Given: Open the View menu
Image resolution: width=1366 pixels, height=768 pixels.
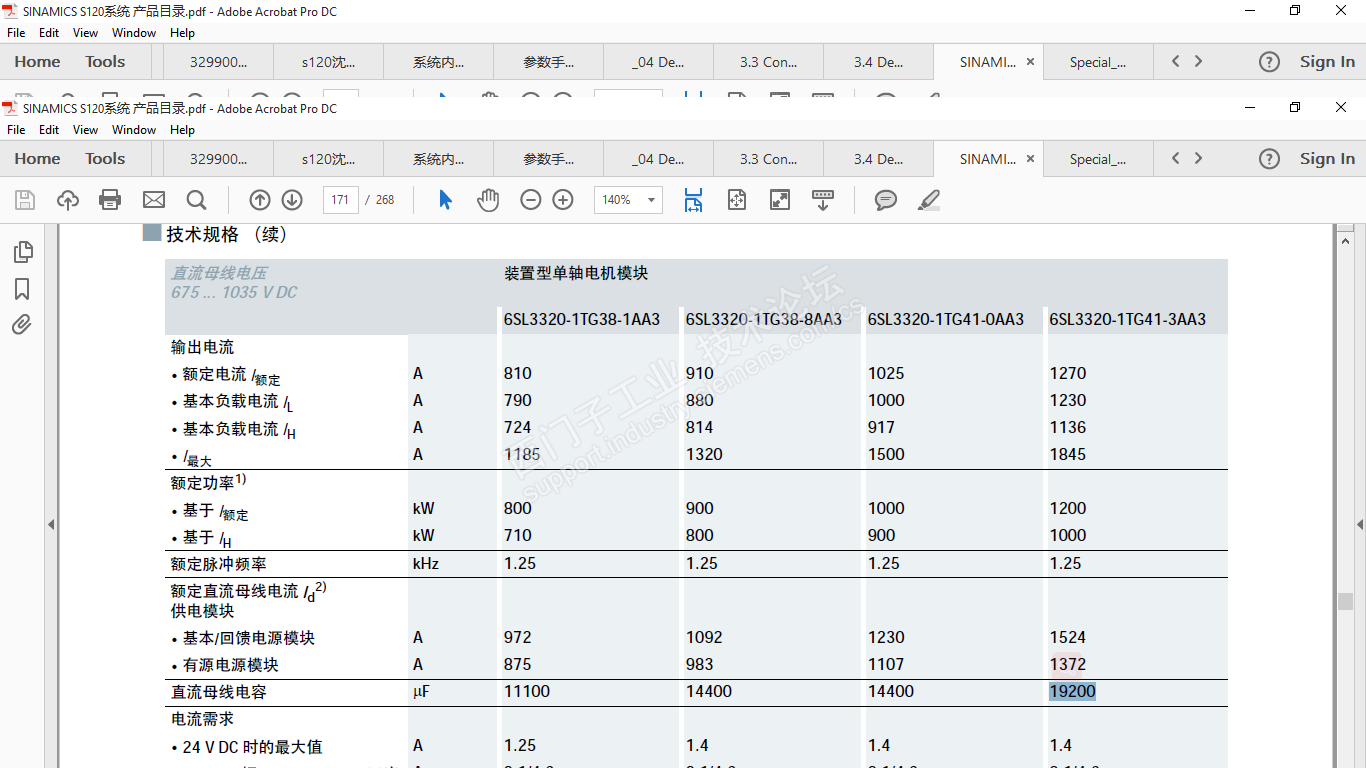Looking at the screenshot, I should pyautogui.click(x=85, y=130).
